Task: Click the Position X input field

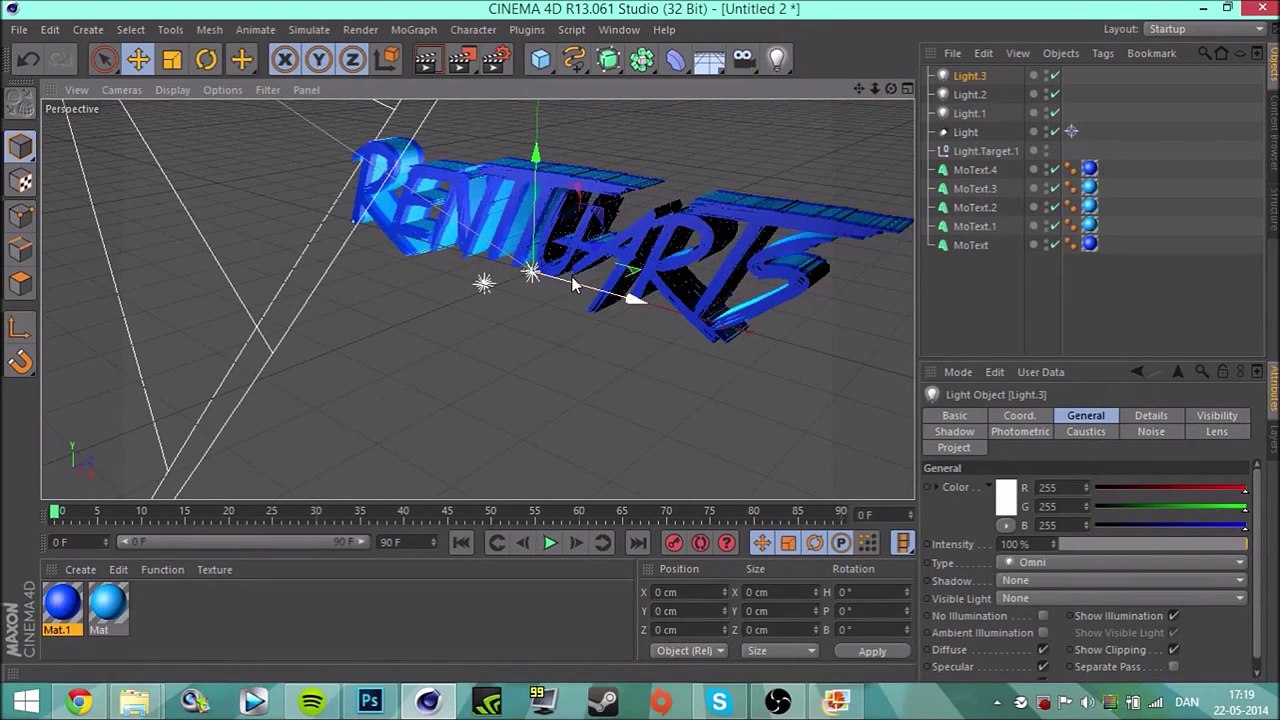Action: coord(690,592)
